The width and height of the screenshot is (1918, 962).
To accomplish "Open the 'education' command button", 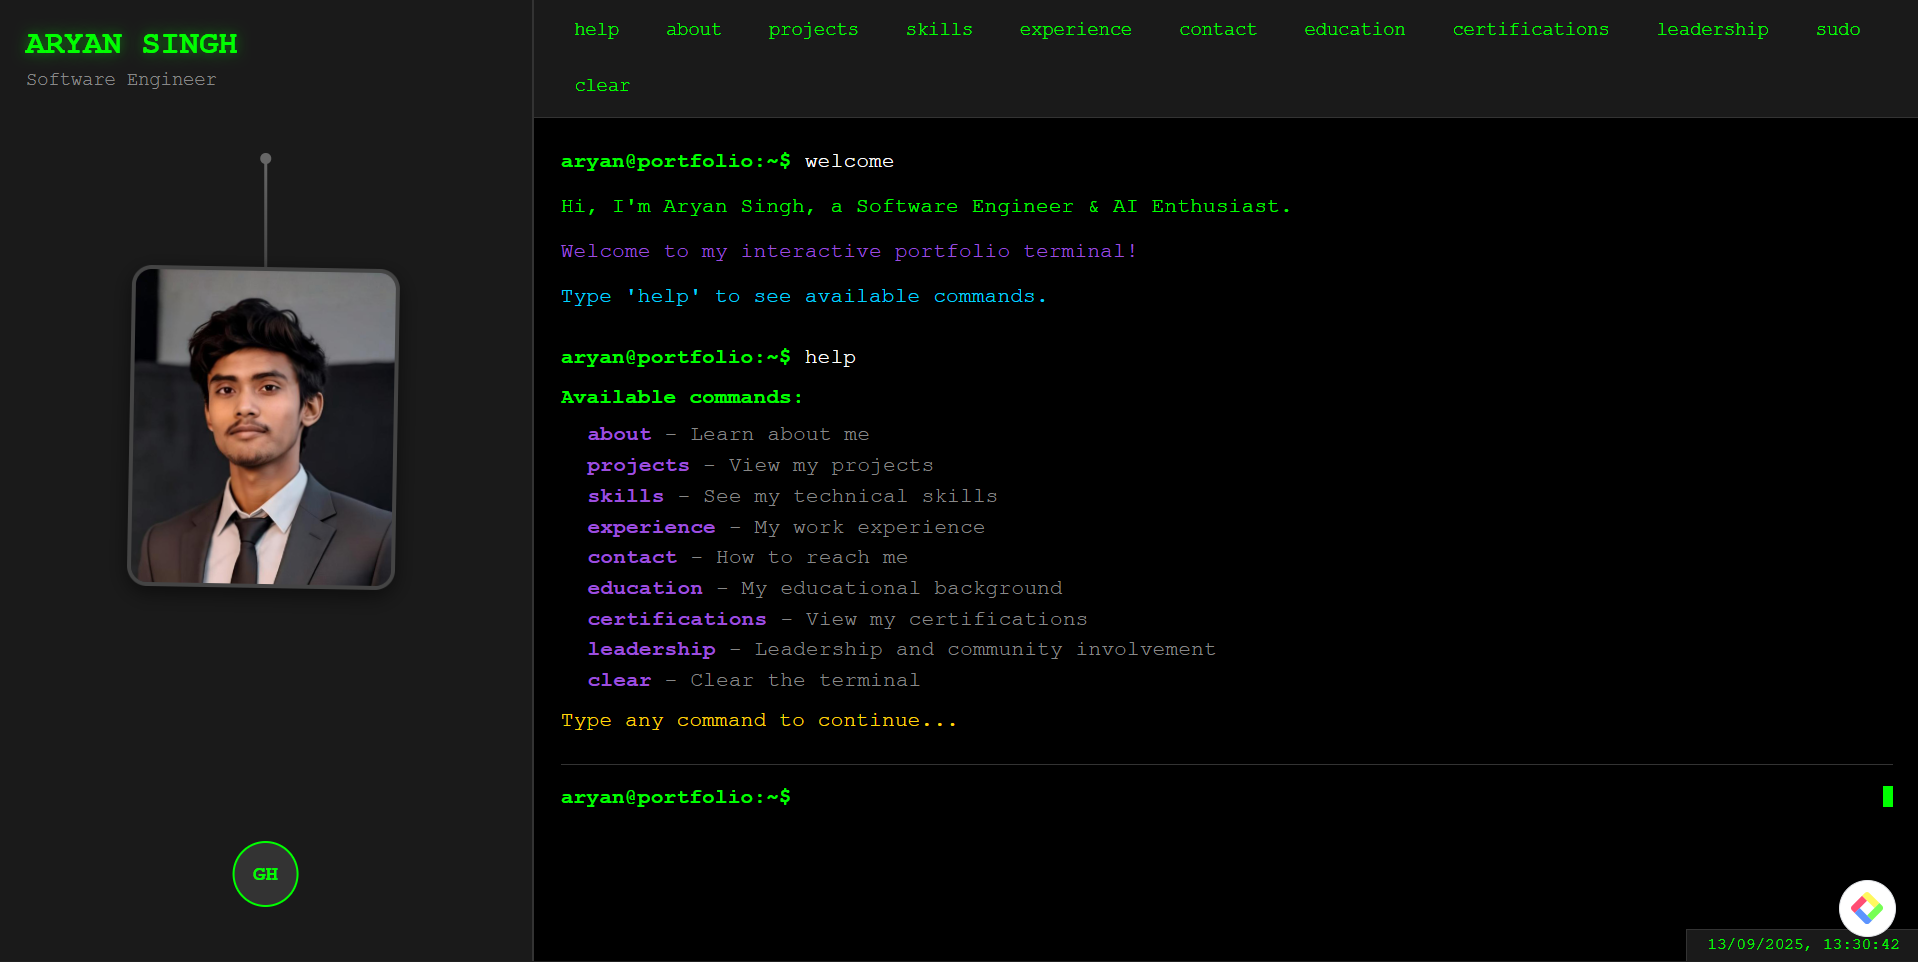I will pos(1353,29).
